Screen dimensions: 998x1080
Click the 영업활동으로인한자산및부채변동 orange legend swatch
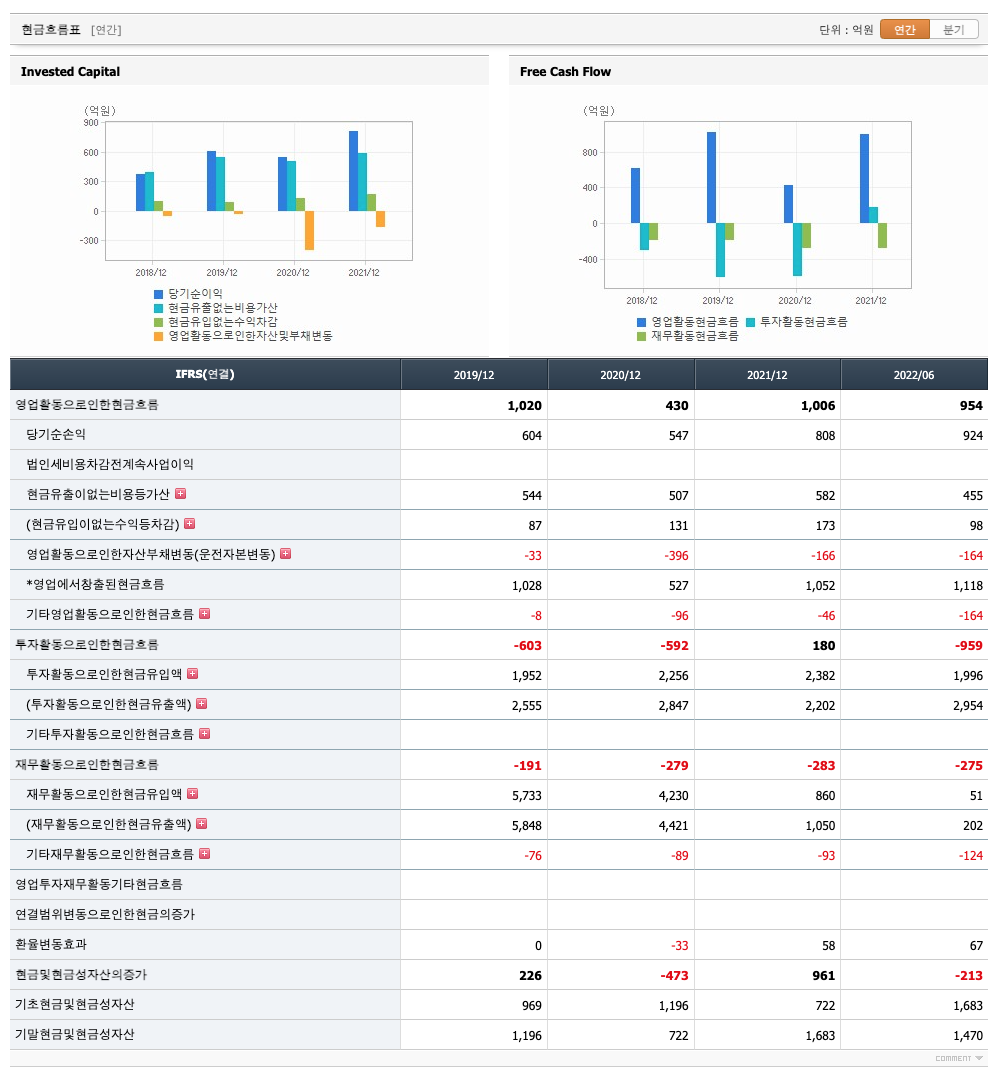click(158, 336)
